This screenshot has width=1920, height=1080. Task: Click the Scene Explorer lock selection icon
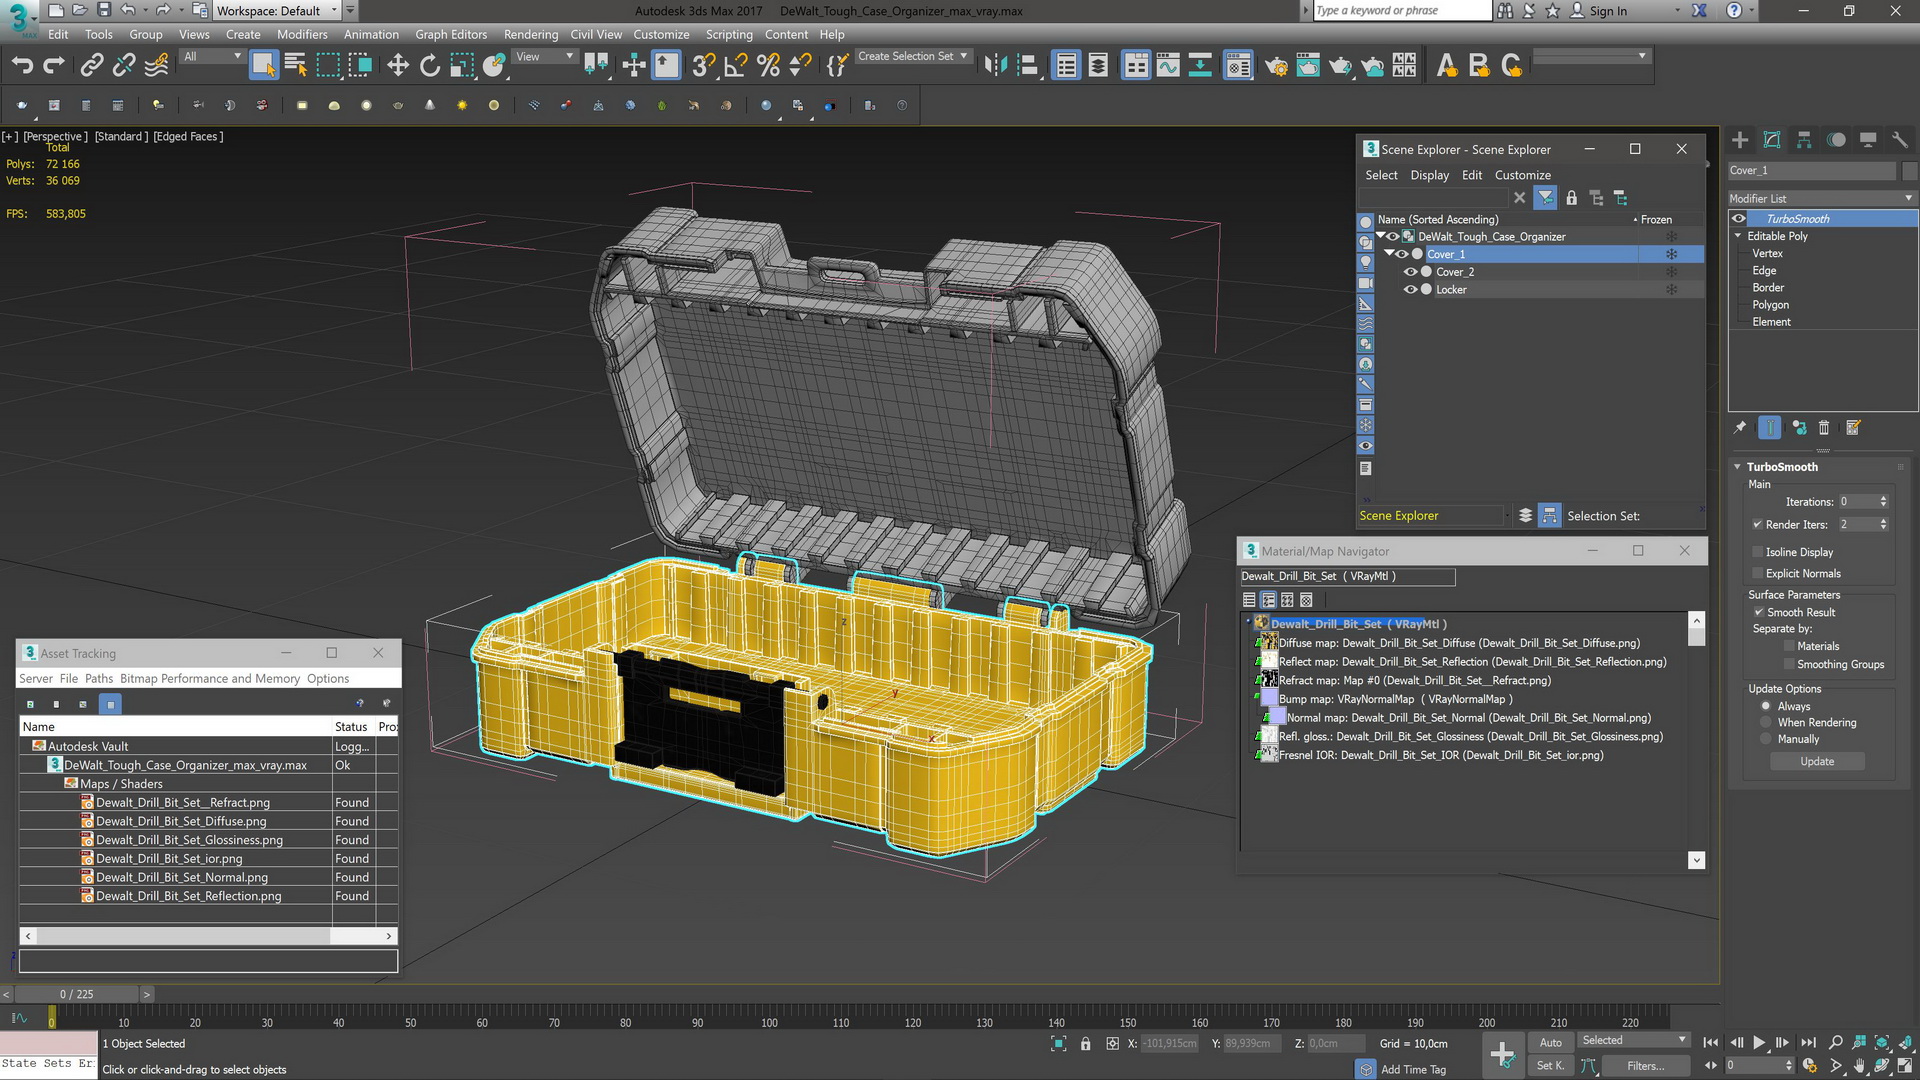1571,198
